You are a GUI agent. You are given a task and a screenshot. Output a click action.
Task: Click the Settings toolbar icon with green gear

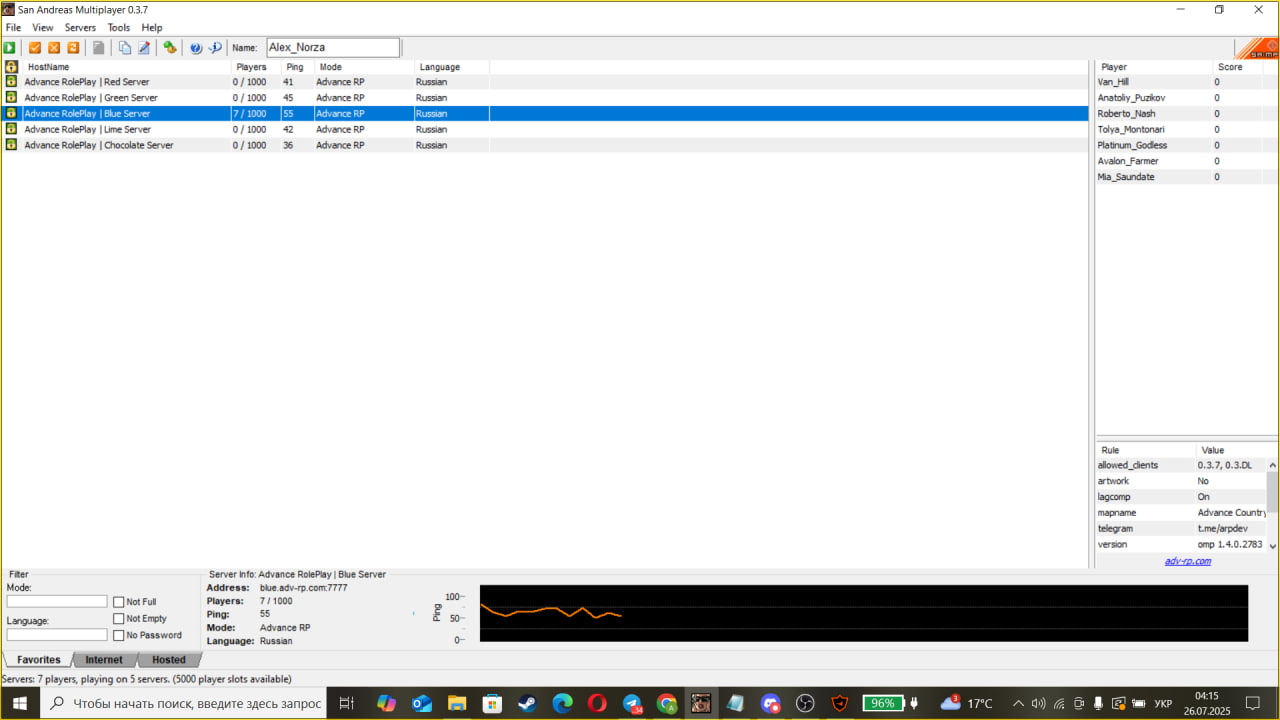pos(170,47)
